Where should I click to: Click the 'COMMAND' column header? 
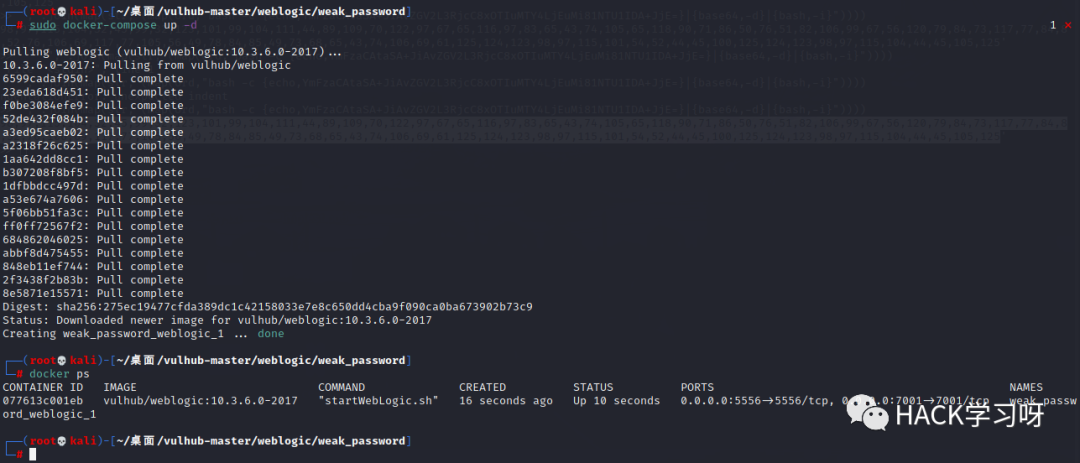[342, 388]
